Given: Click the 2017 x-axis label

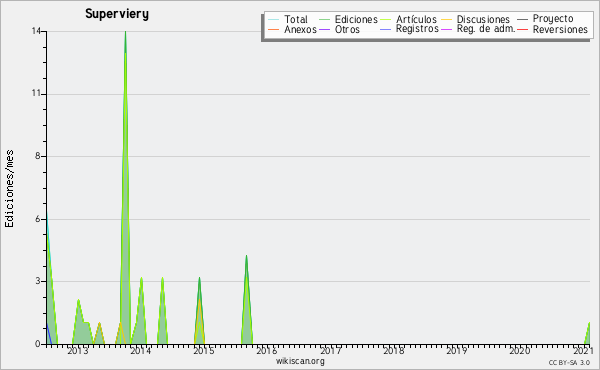Looking at the screenshot, I should [x=330, y=351].
